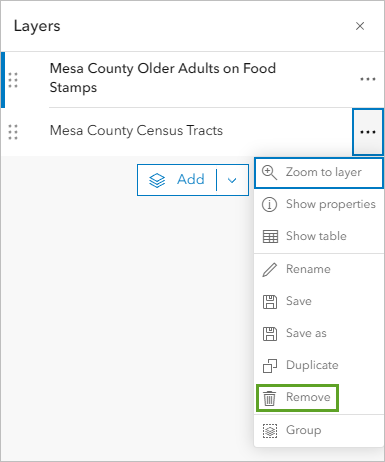The image size is (385, 462).
Task: Click the Show properties info icon
Action: pos(269,204)
